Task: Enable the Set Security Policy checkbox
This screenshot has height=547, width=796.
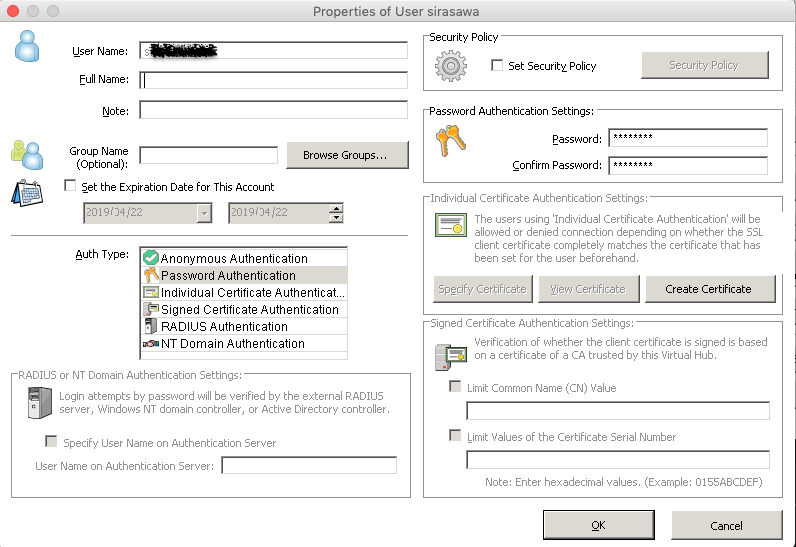Action: [x=498, y=66]
